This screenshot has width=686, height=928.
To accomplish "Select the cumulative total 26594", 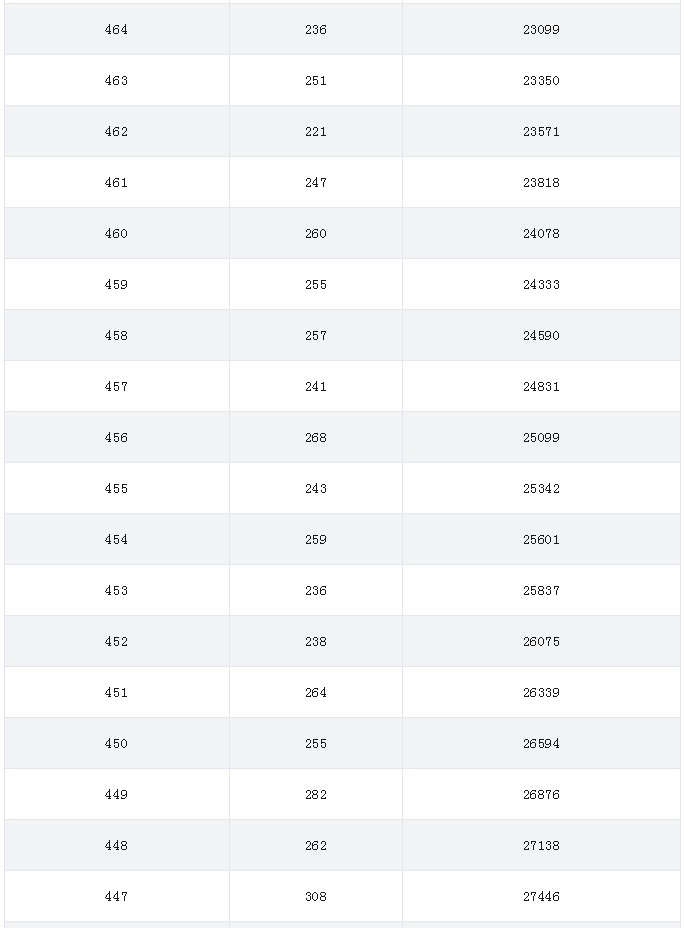I will pos(541,743).
